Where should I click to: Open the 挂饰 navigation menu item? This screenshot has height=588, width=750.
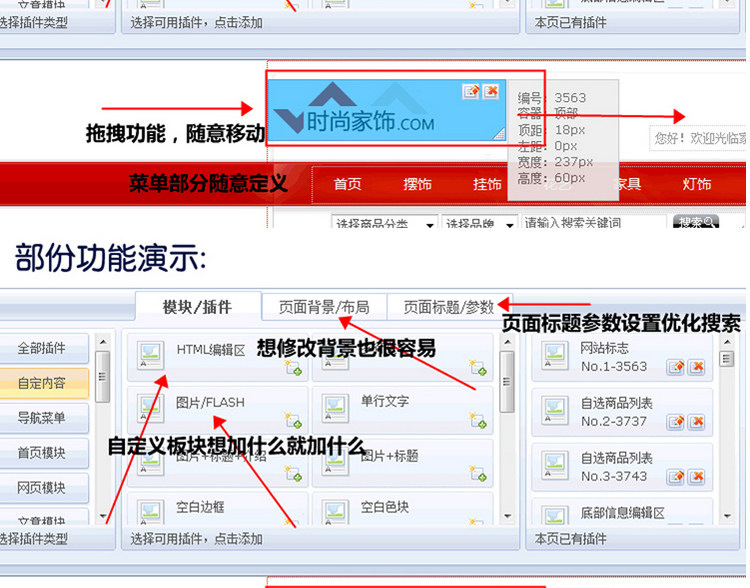click(487, 184)
